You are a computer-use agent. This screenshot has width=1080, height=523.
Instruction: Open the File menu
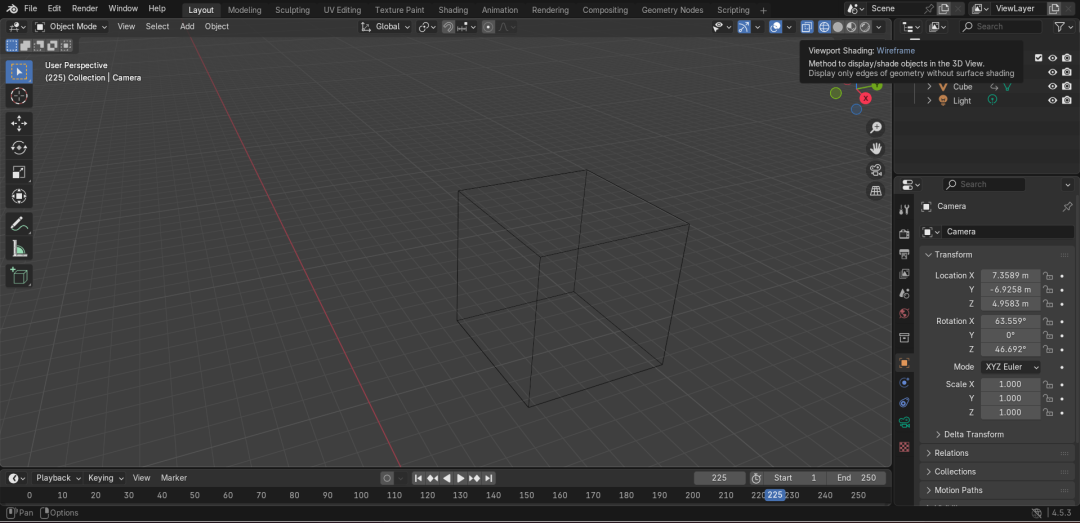point(30,9)
